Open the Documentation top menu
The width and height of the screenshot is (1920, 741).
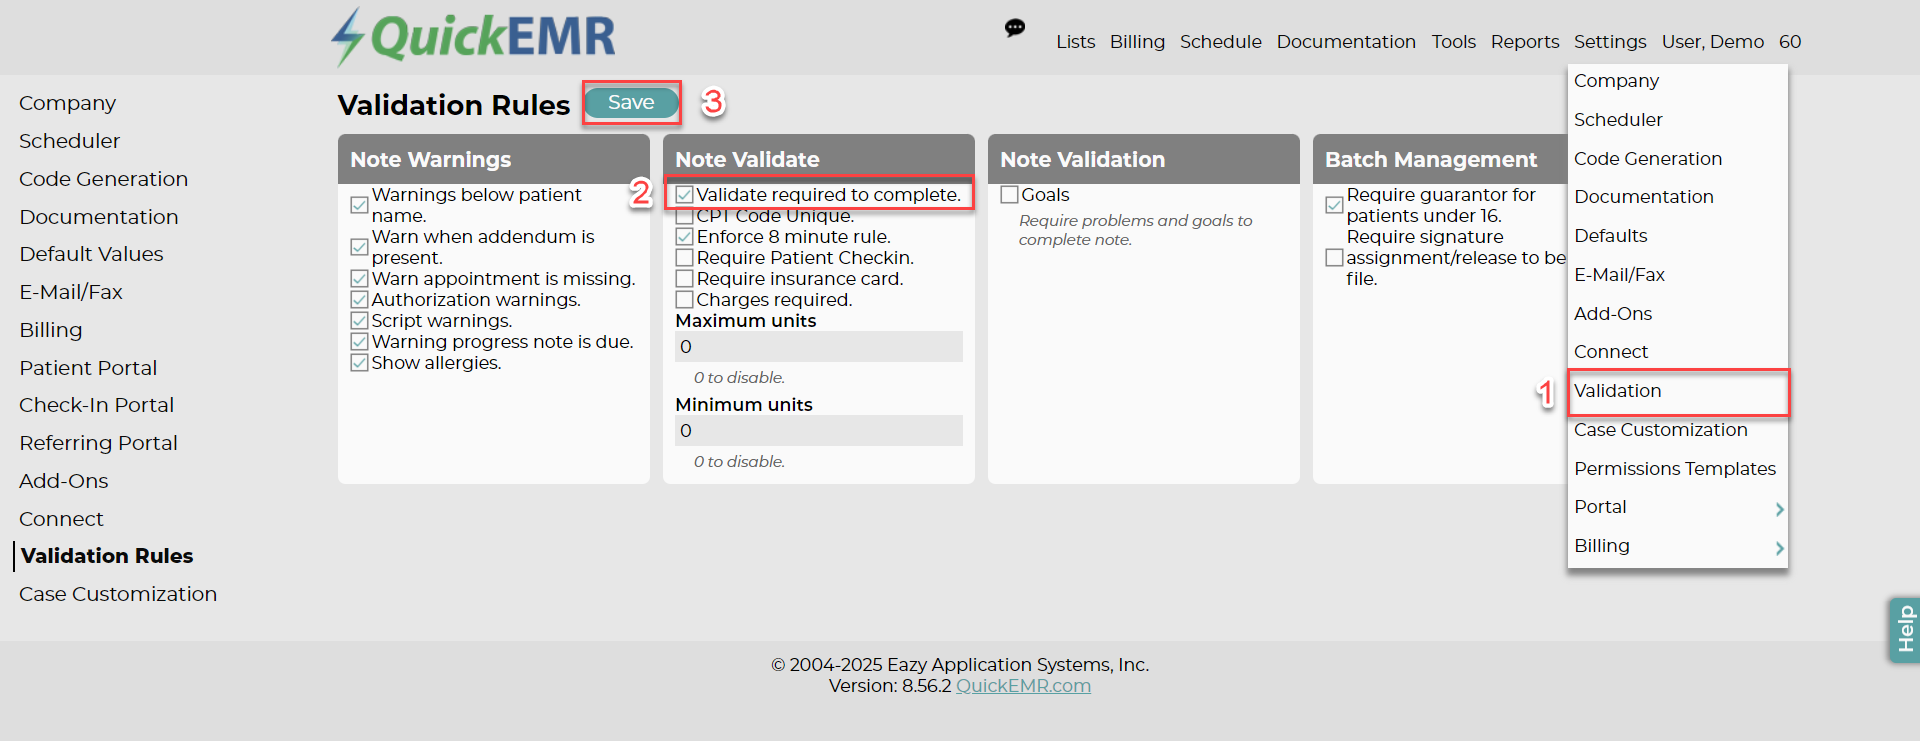[1346, 42]
